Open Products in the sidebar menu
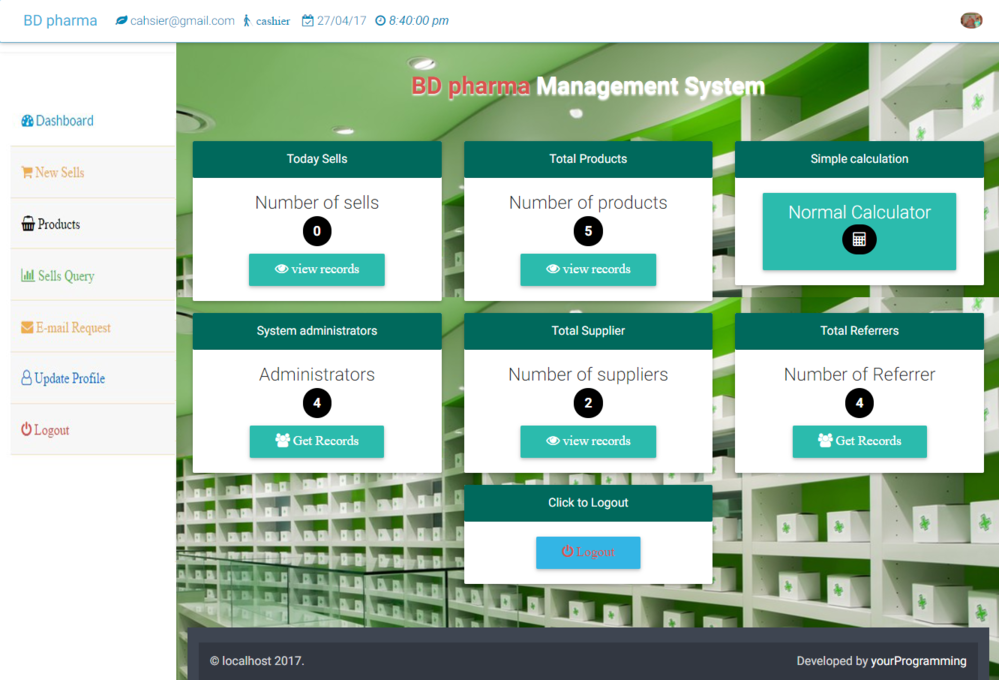 [58, 224]
